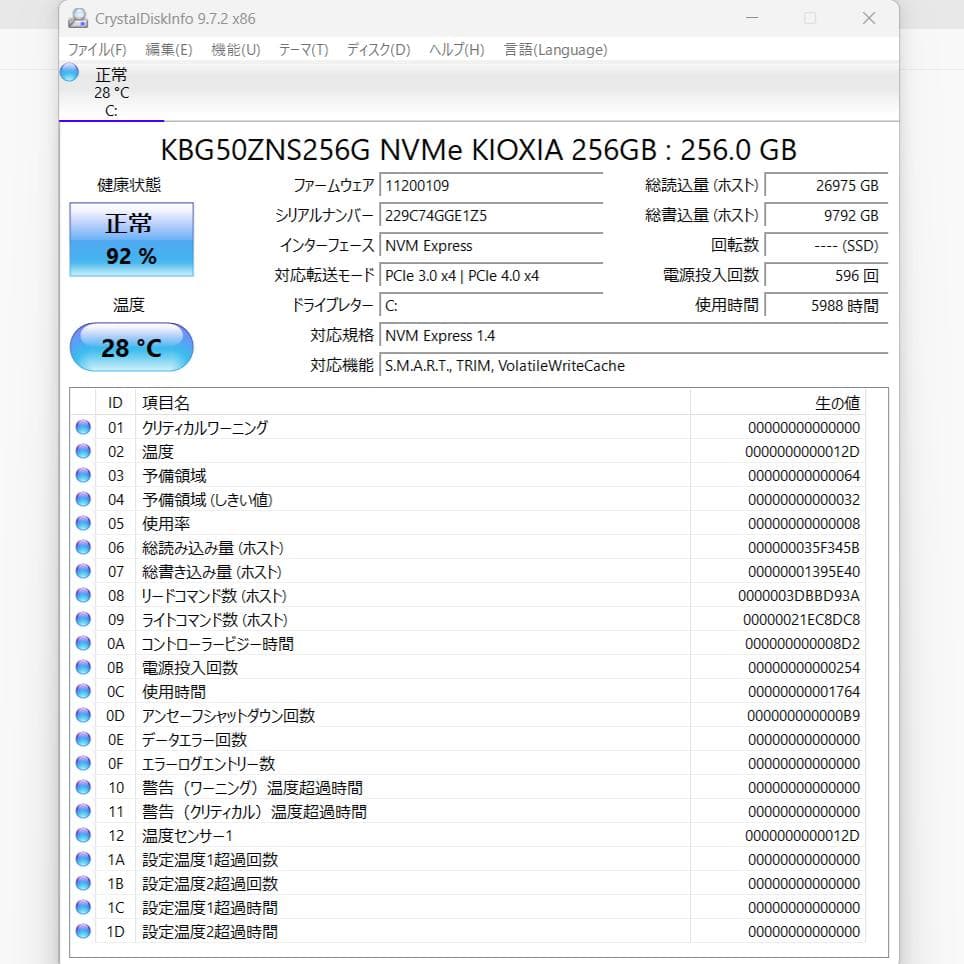Click status orb for row 0C 使用時間
964x964 pixels.
[83, 691]
